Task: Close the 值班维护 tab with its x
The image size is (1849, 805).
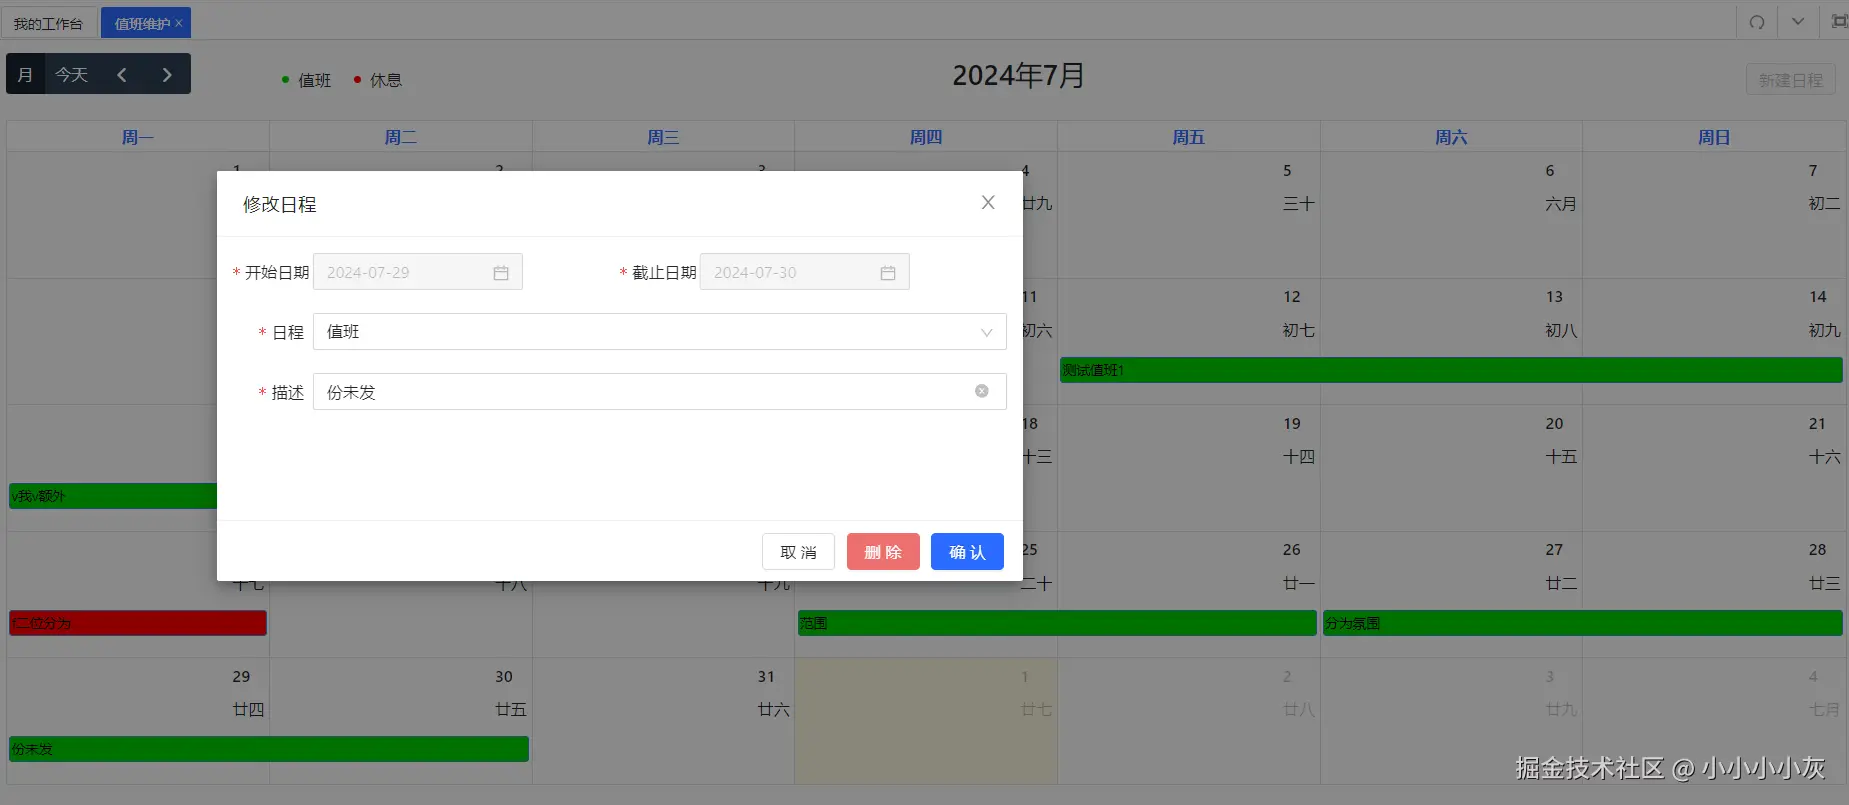Action: click(179, 23)
